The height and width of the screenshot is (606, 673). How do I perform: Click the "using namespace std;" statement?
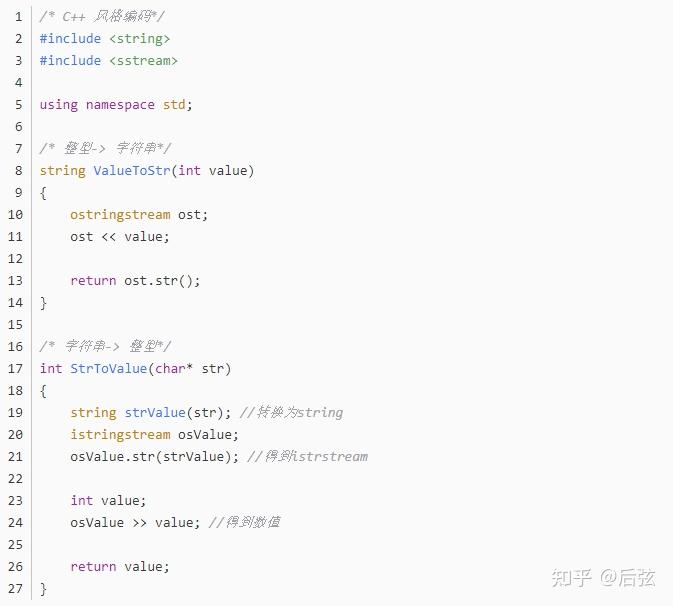coord(116,104)
